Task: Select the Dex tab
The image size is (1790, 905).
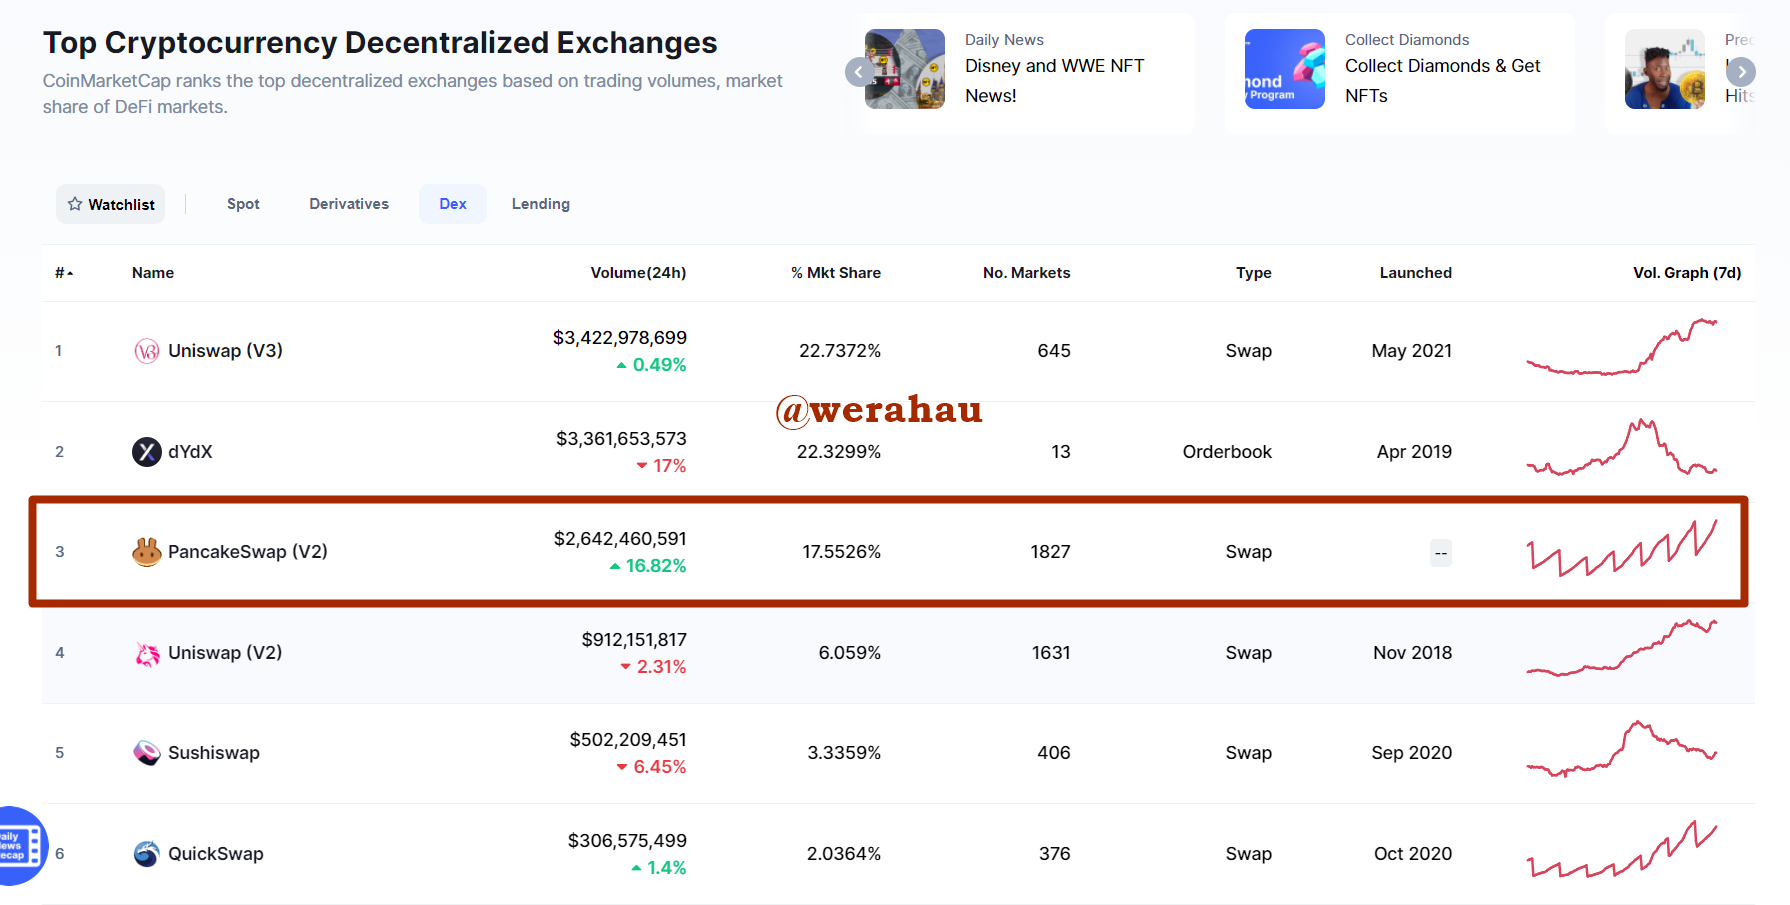Action: tap(453, 204)
